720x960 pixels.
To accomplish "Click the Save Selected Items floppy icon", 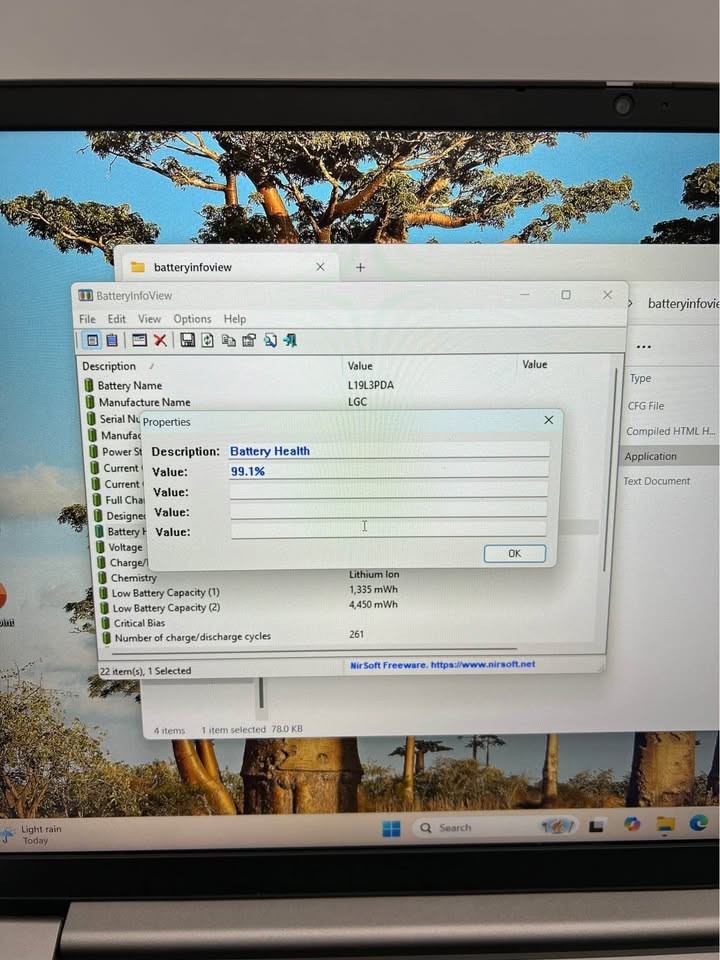I will coord(188,340).
